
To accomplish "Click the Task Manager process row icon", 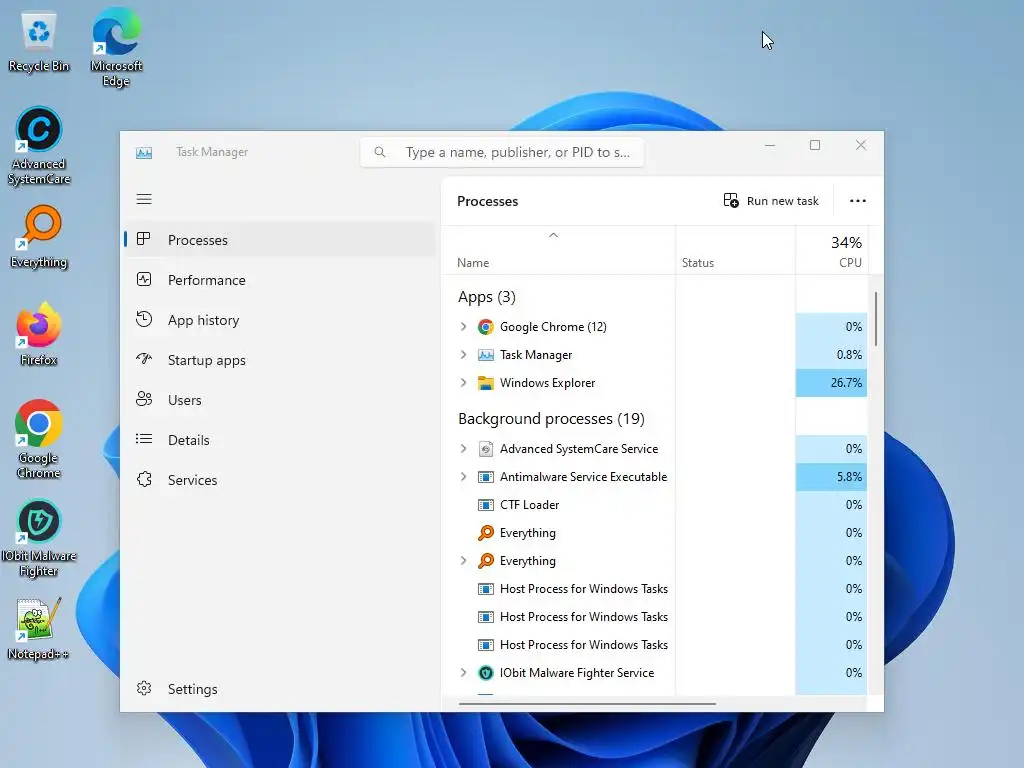I will pos(485,355).
